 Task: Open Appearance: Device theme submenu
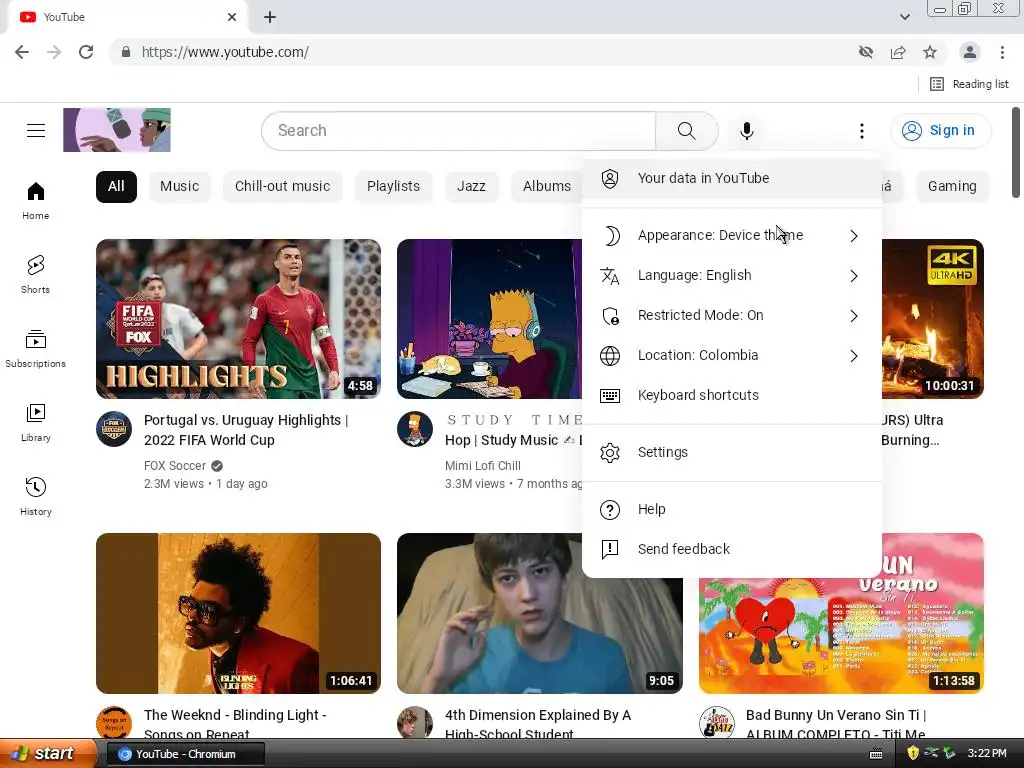pyautogui.click(x=731, y=235)
